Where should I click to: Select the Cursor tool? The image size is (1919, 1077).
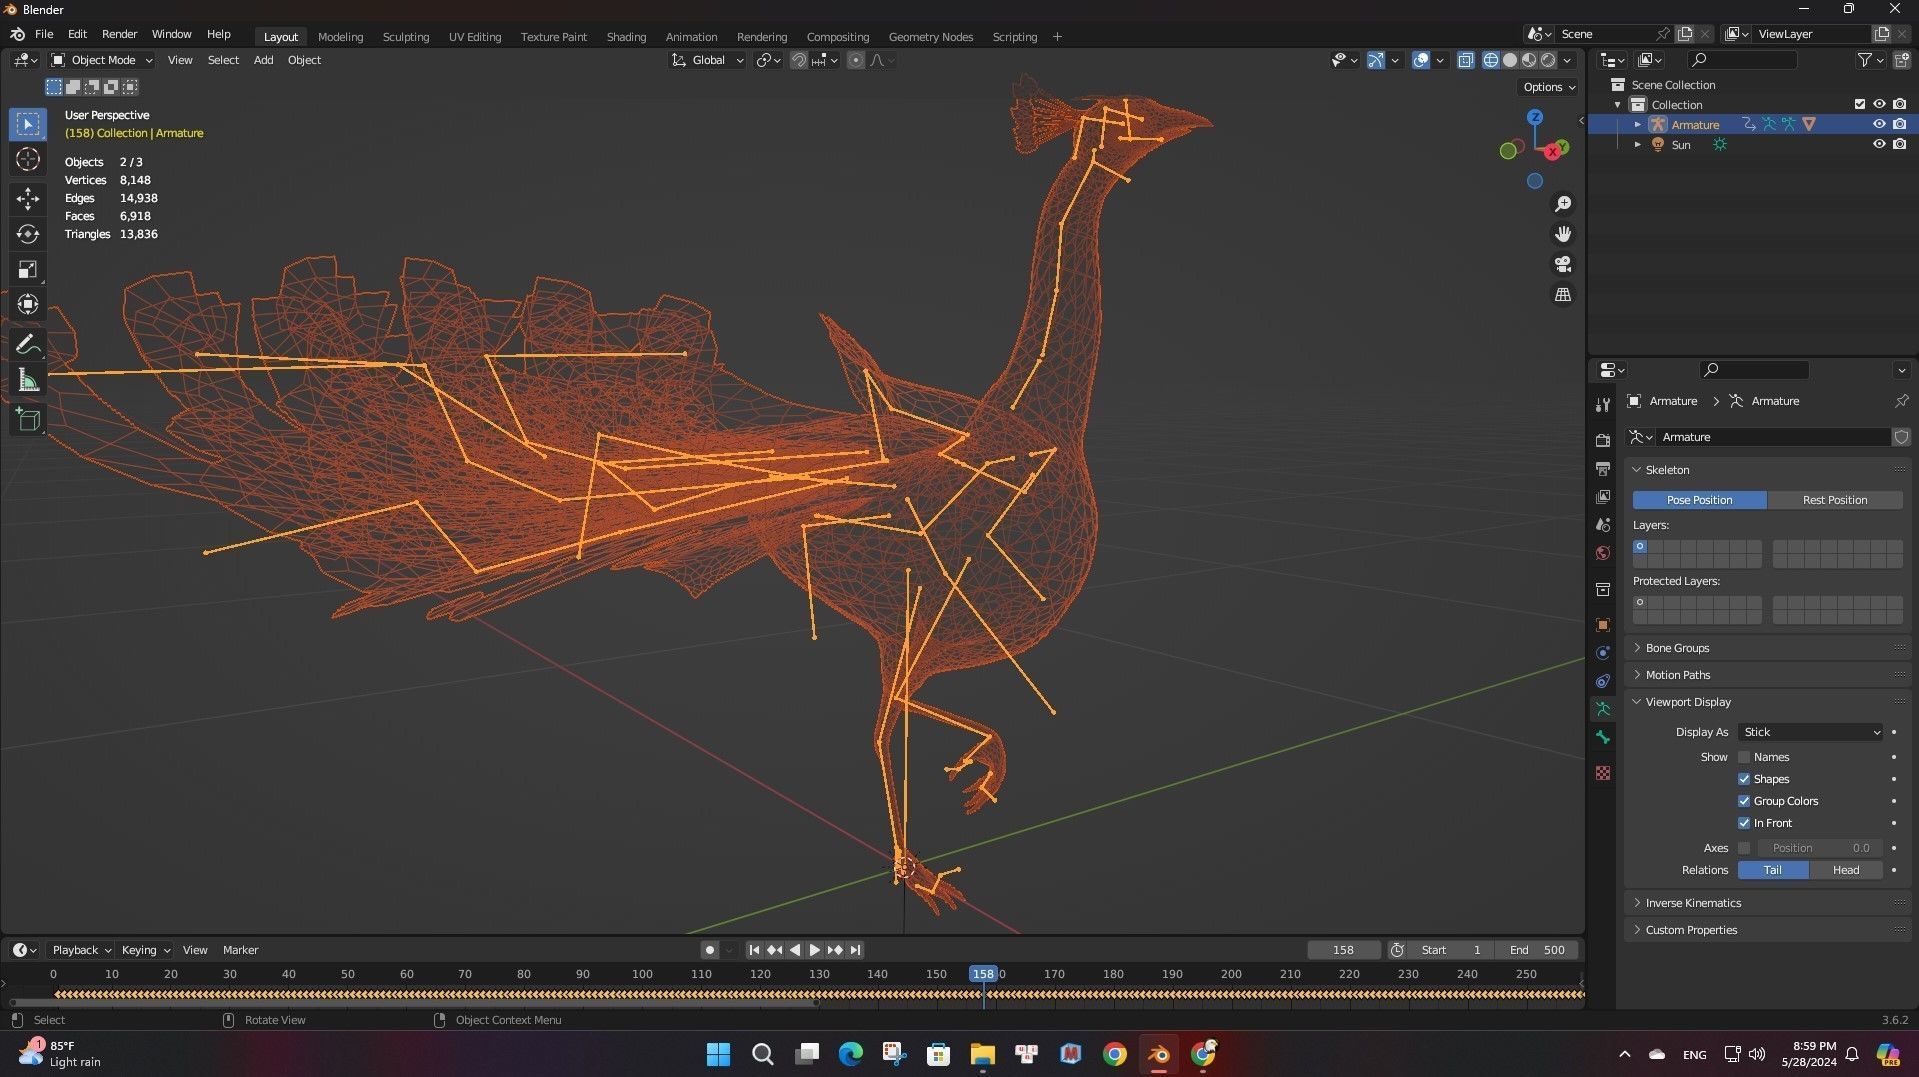(28, 160)
